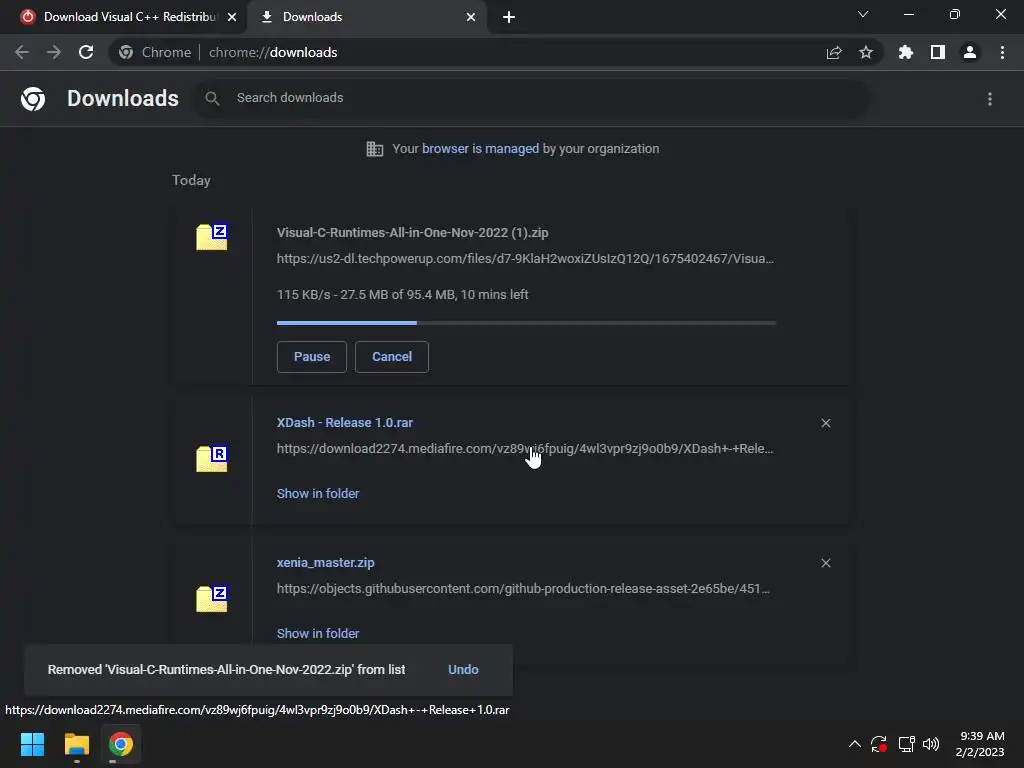Open the clock showing 9:39 AM
The width and height of the screenshot is (1024, 768).
tap(980, 744)
